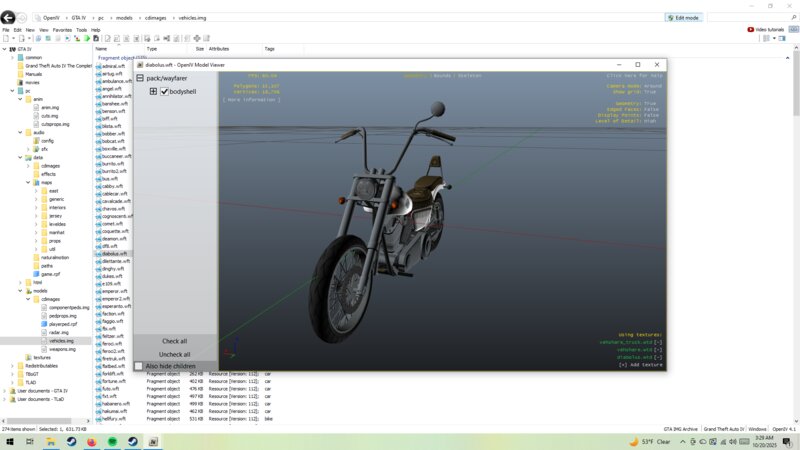Click the Uncheck all button
This screenshot has height=450, width=800.
coord(175,354)
